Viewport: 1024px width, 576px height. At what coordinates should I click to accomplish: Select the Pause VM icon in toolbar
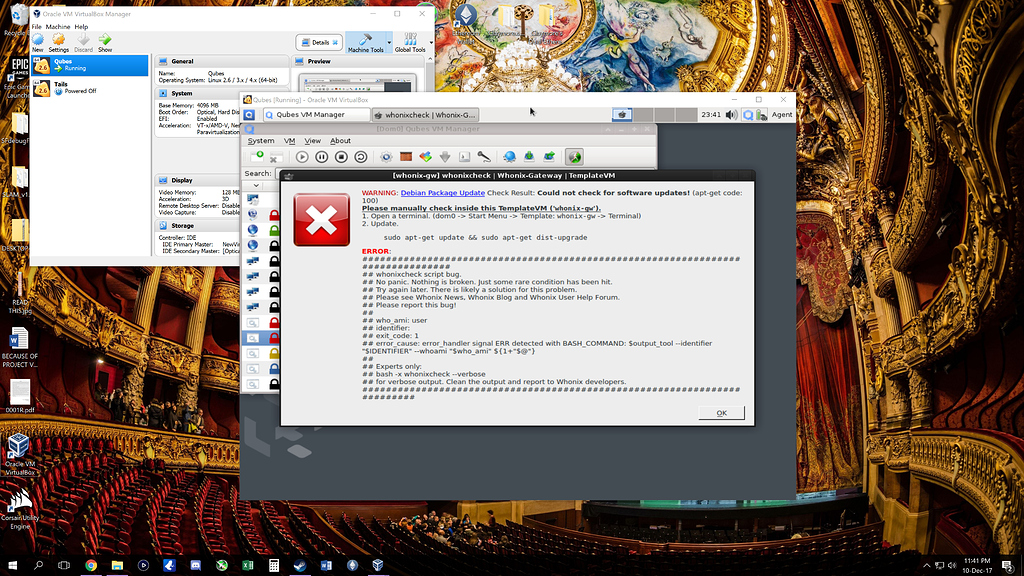pyautogui.click(x=321, y=157)
